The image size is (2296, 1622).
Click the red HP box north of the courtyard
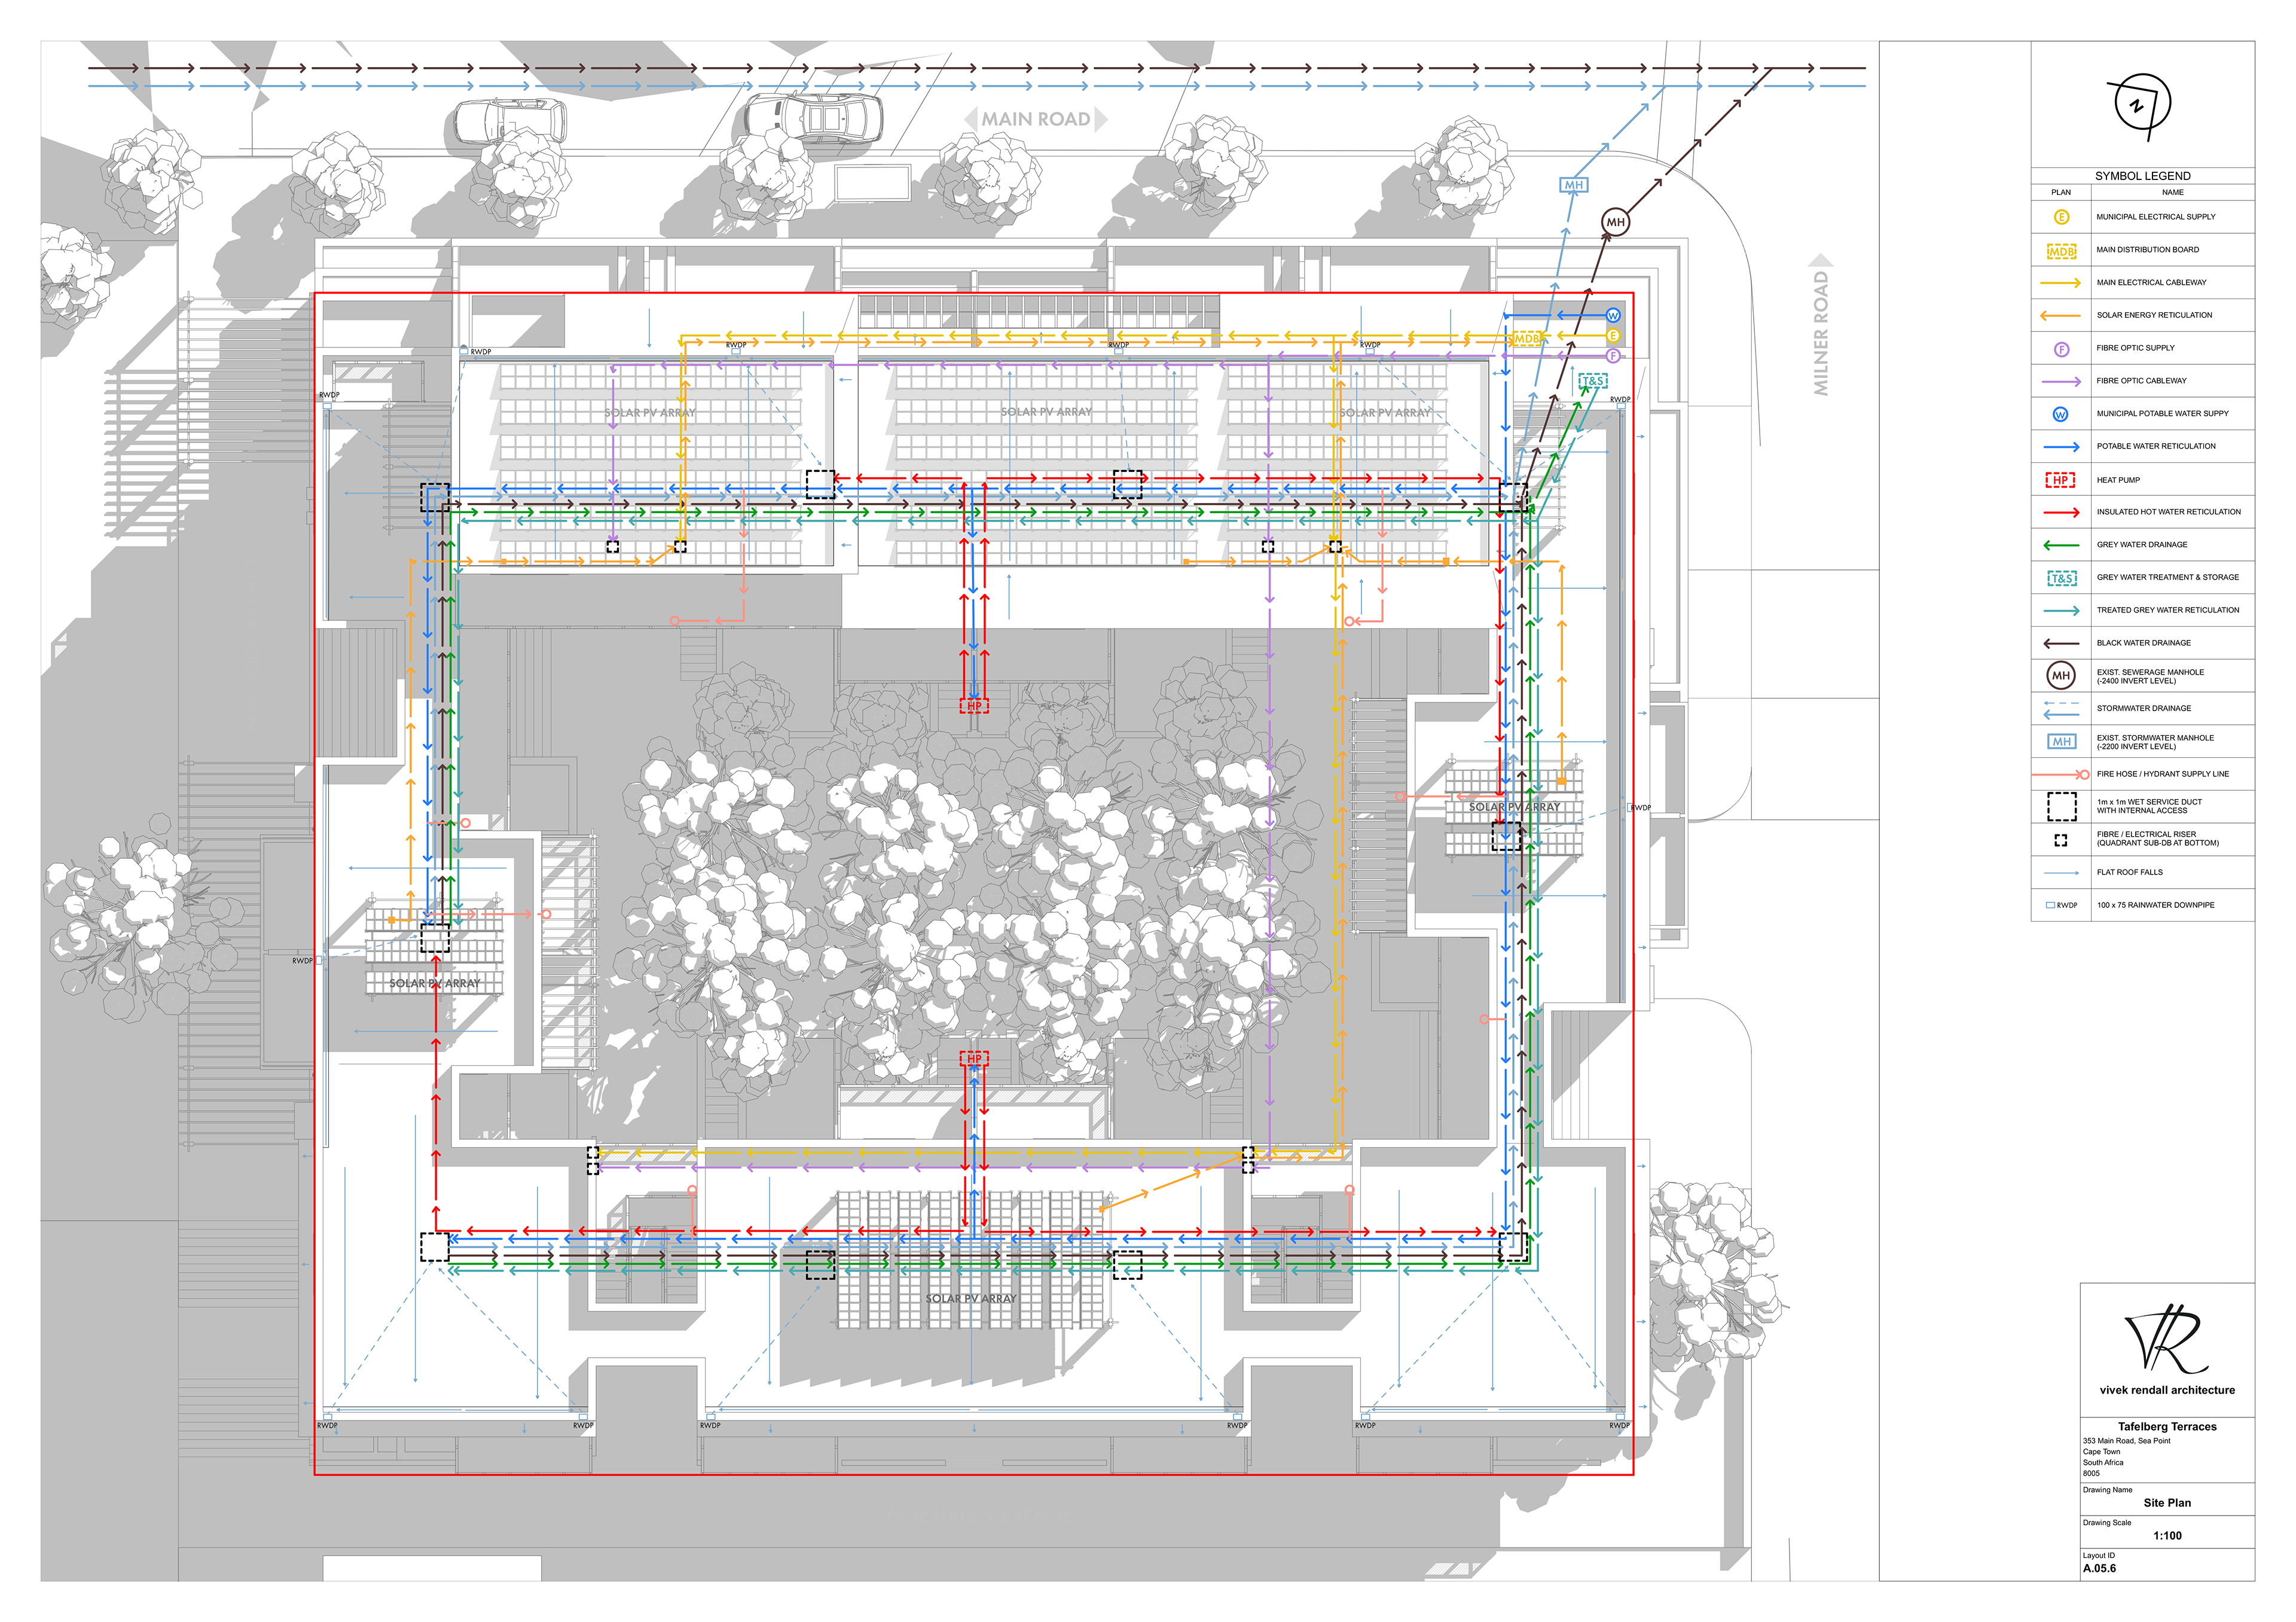[x=974, y=706]
